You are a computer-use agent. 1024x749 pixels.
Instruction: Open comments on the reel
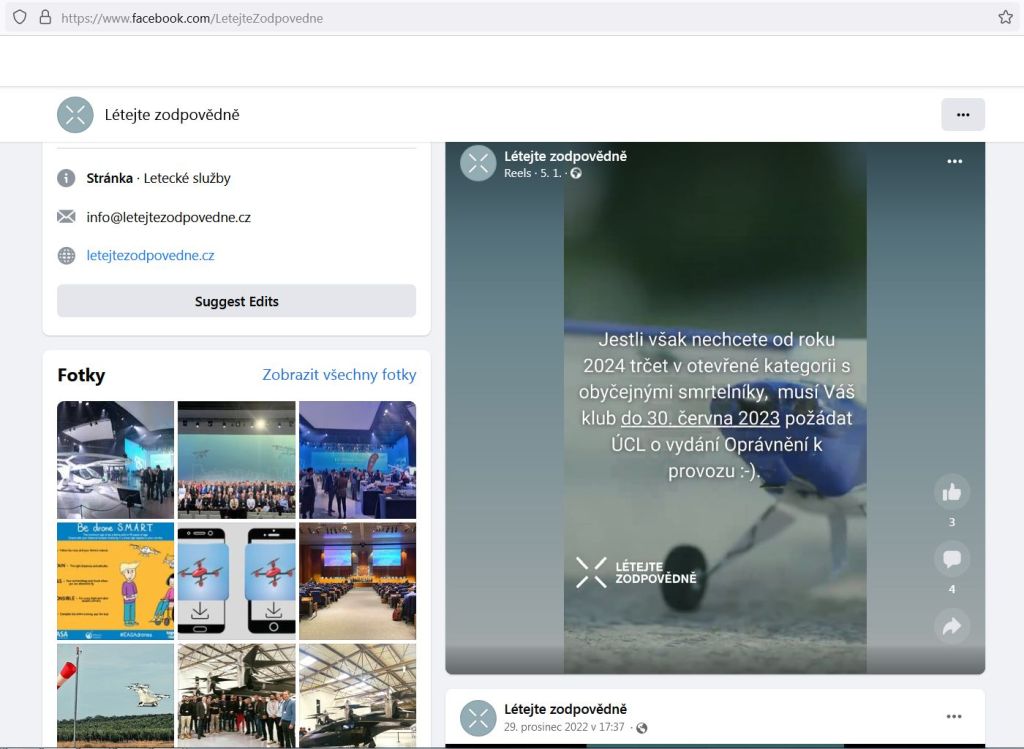coord(951,559)
